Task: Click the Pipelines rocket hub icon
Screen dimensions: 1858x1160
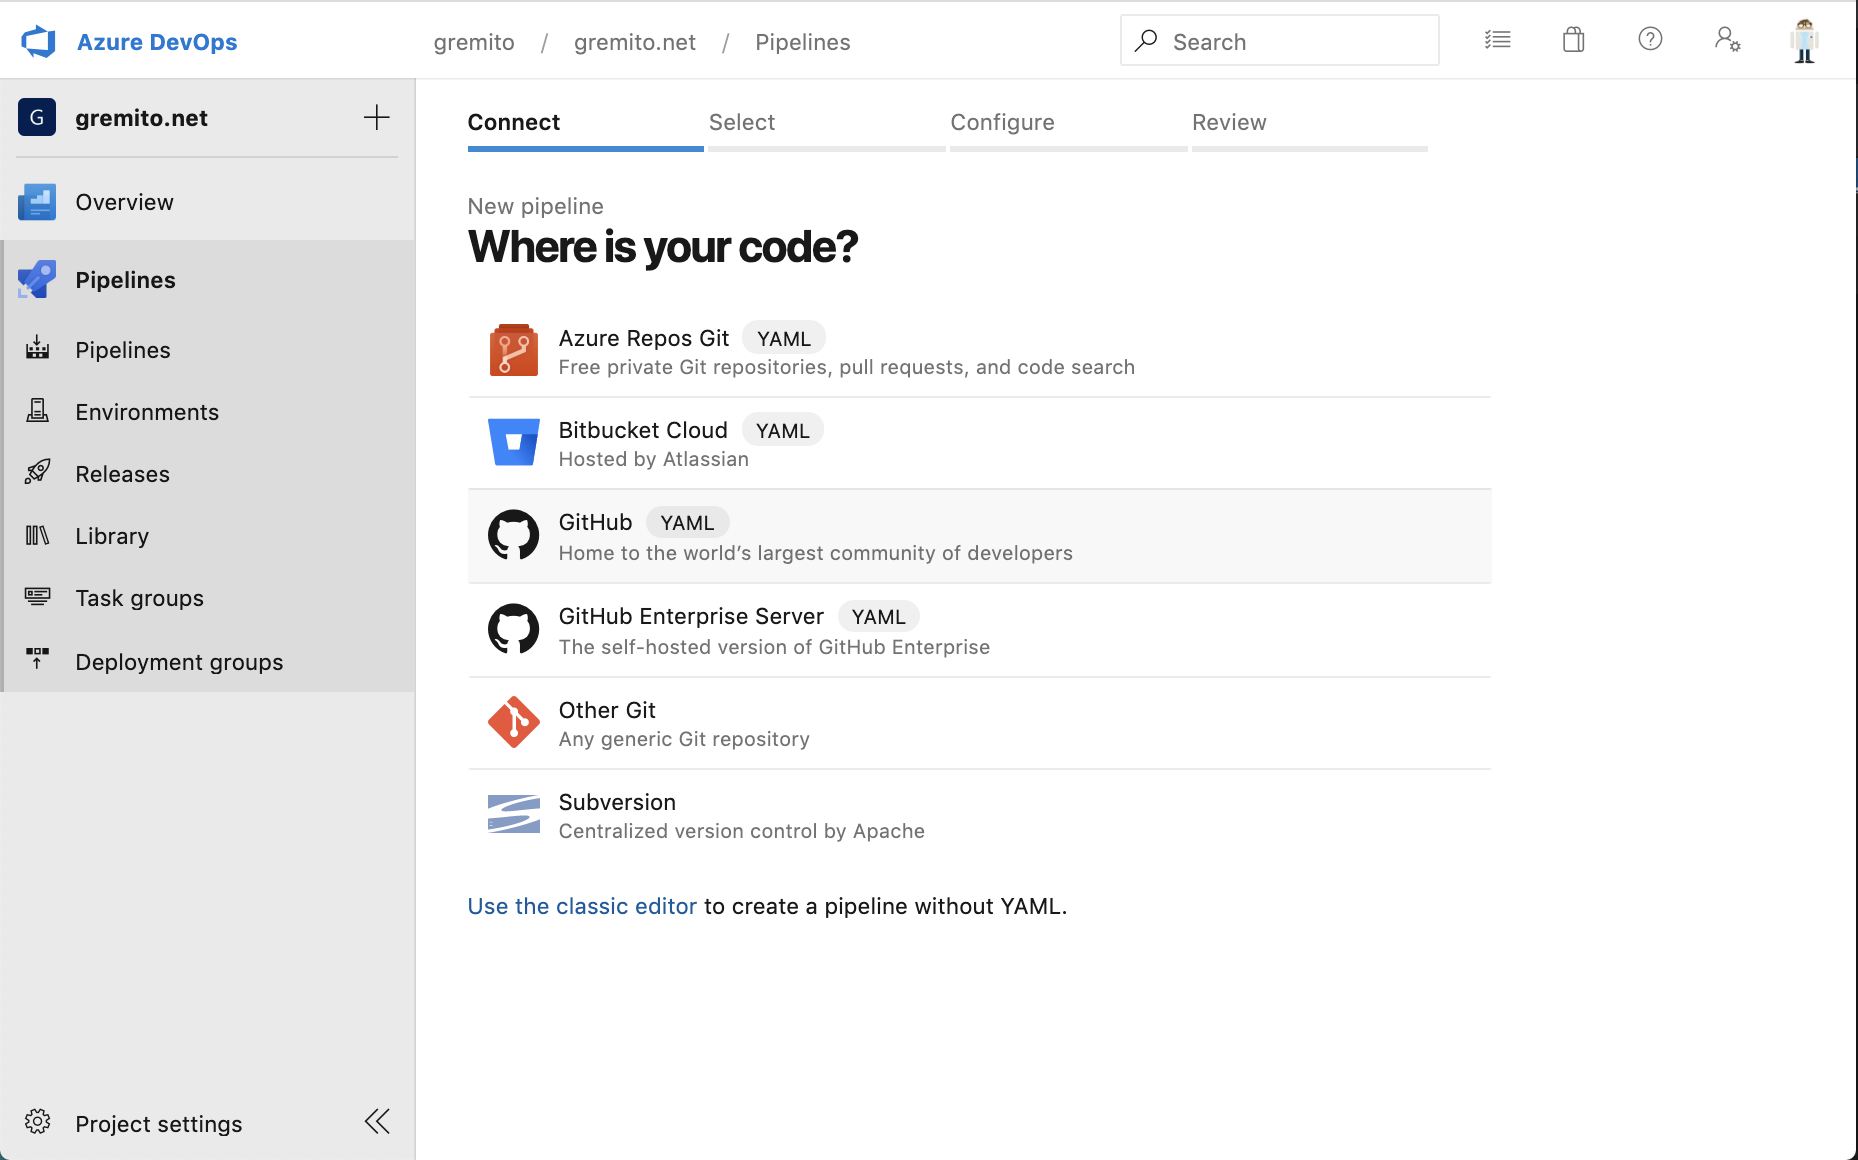Action: click(37, 280)
